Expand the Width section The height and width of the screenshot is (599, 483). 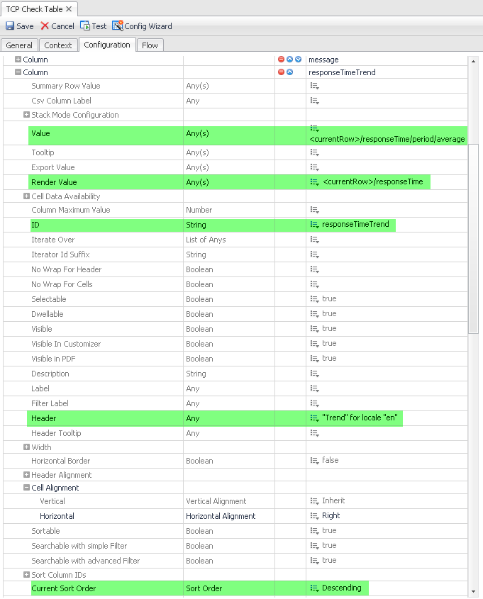[x=26, y=447]
